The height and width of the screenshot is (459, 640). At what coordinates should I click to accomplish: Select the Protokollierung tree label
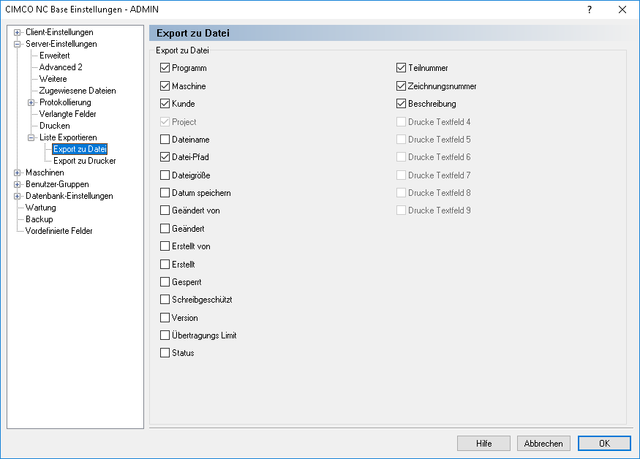point(65,102)
